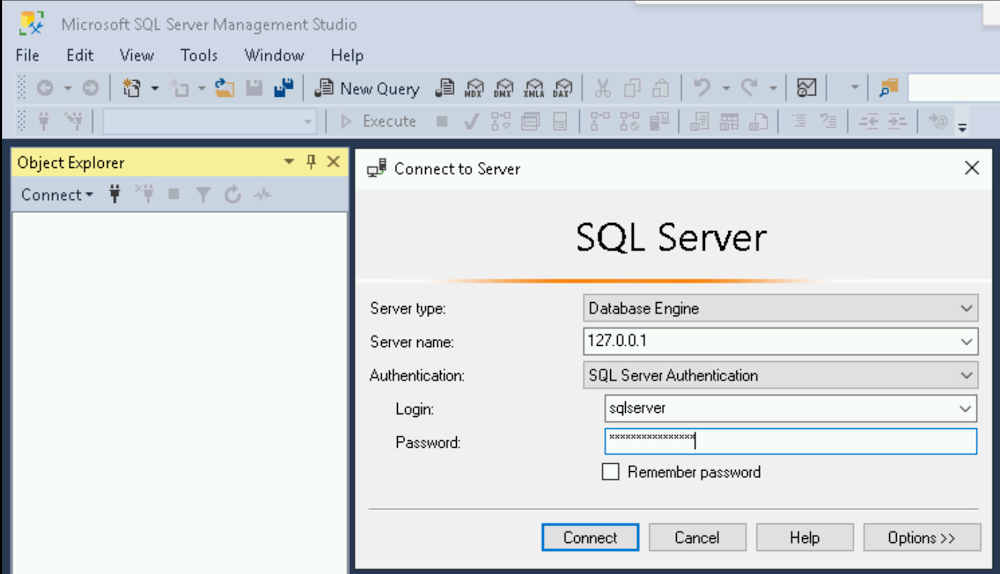The width and height of the screenshot is (1000, 574).
Task: Click Object Explorer Refresh icon
Action: tap(232, 194)
